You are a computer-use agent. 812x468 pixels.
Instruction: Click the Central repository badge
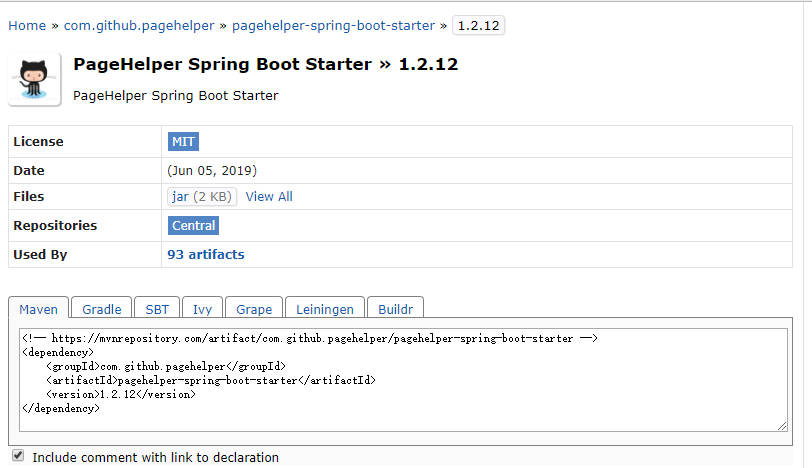pyautogui.click(x=193, y=226)
